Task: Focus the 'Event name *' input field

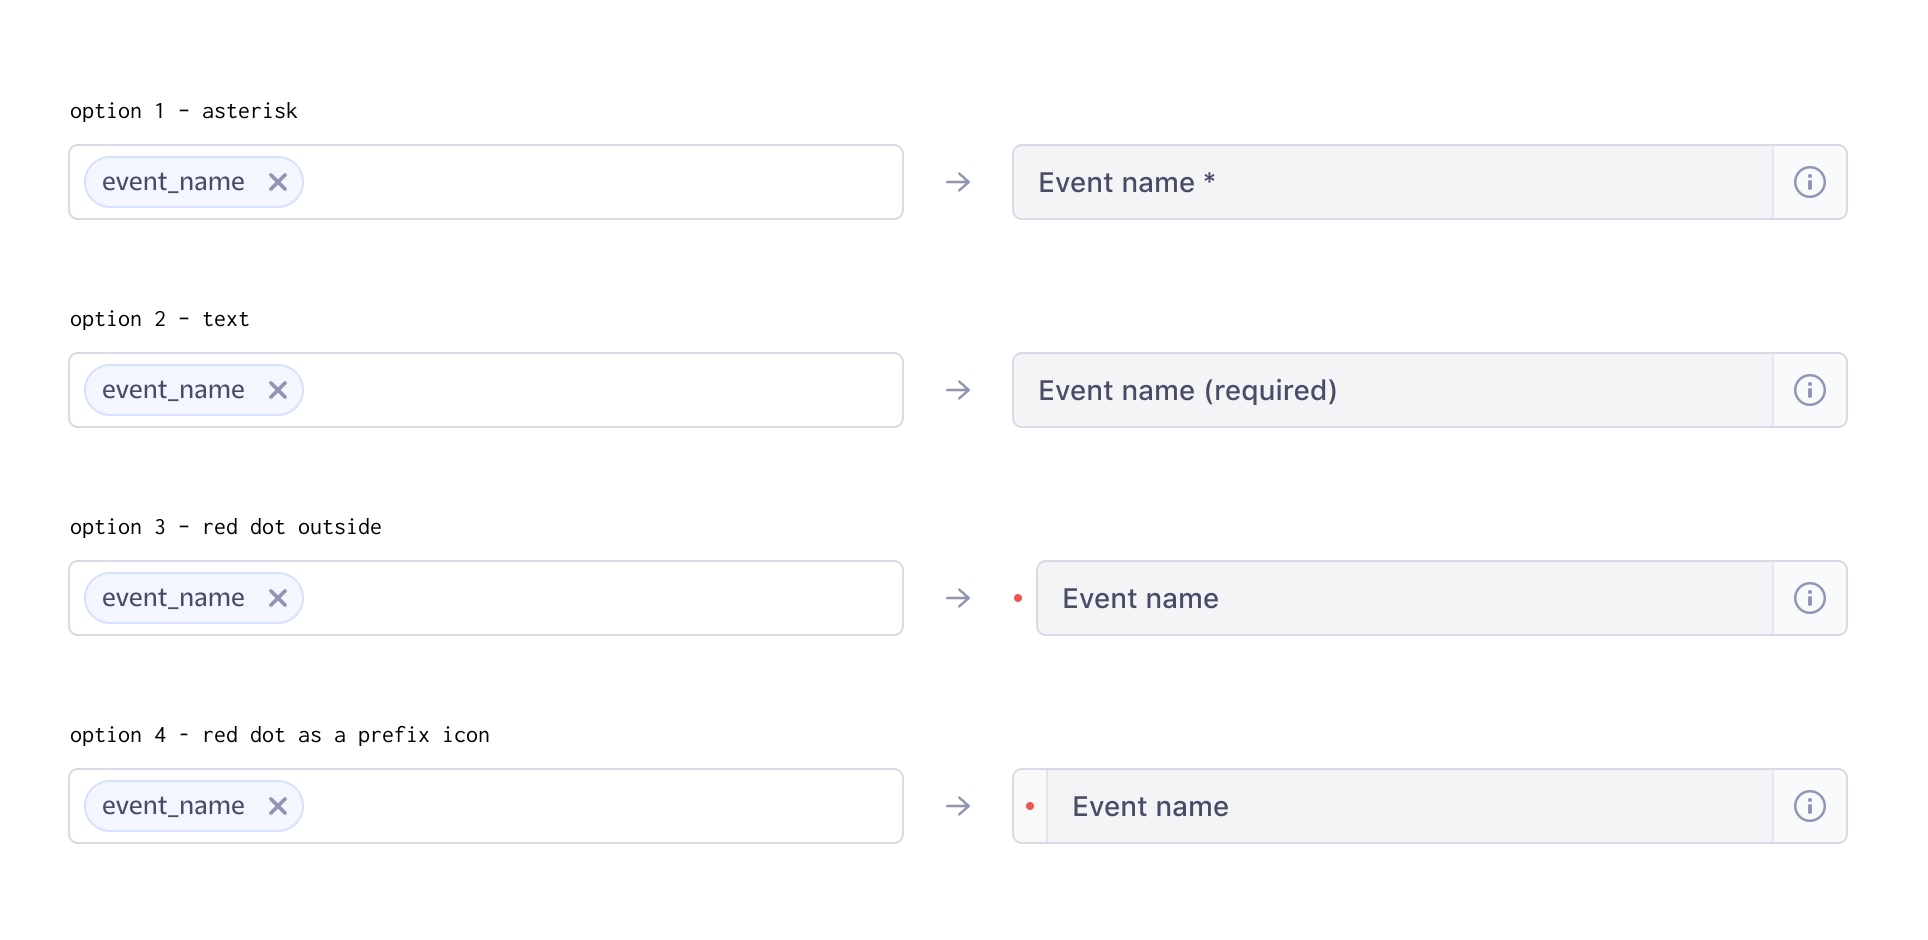Action: [x=1393, y=182]
